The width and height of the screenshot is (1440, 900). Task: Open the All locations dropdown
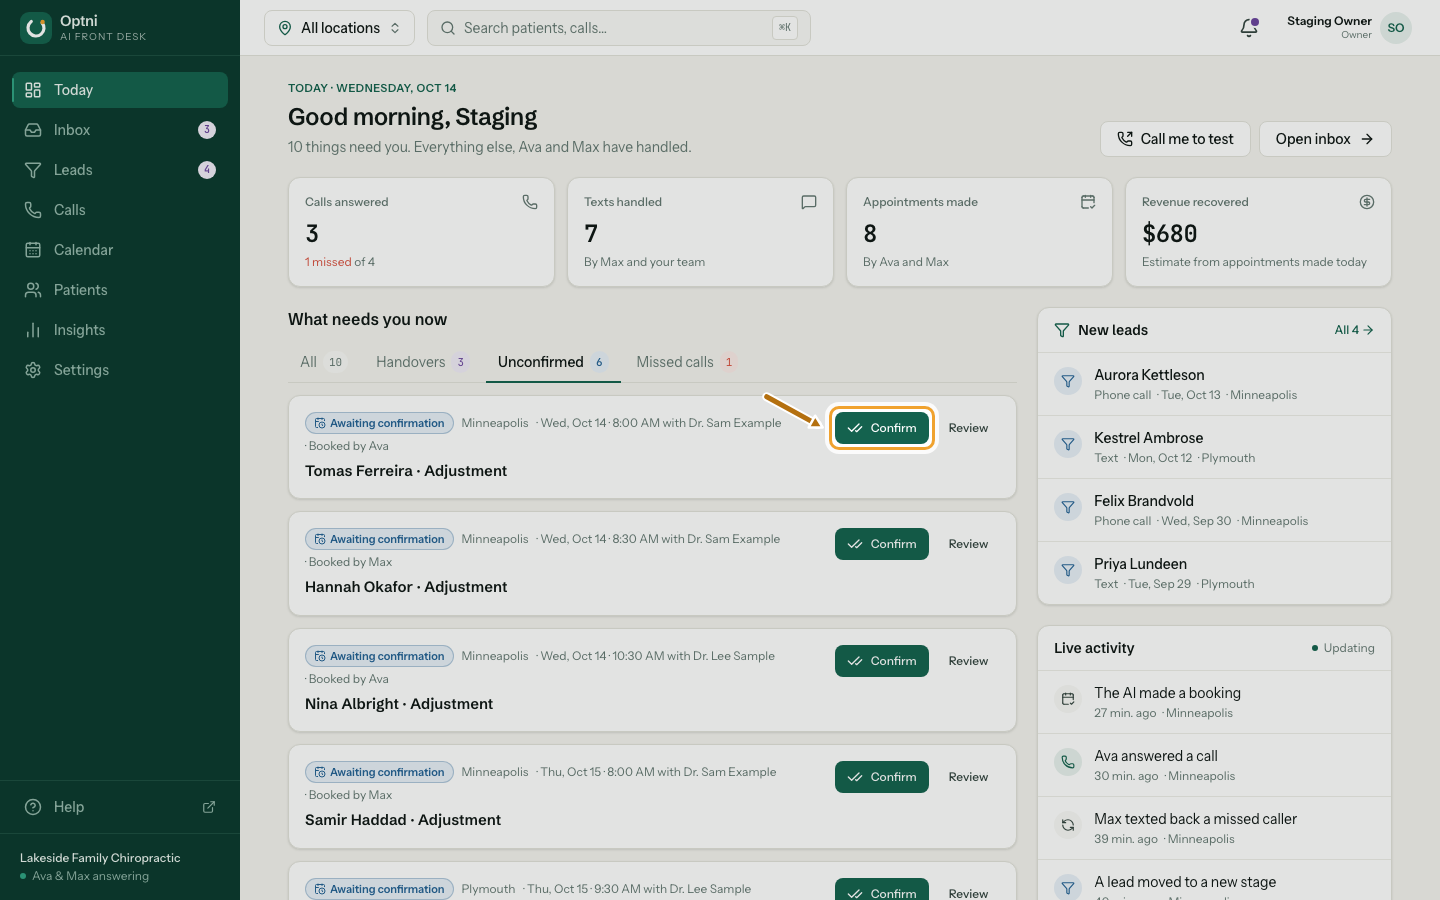(339, 28)
